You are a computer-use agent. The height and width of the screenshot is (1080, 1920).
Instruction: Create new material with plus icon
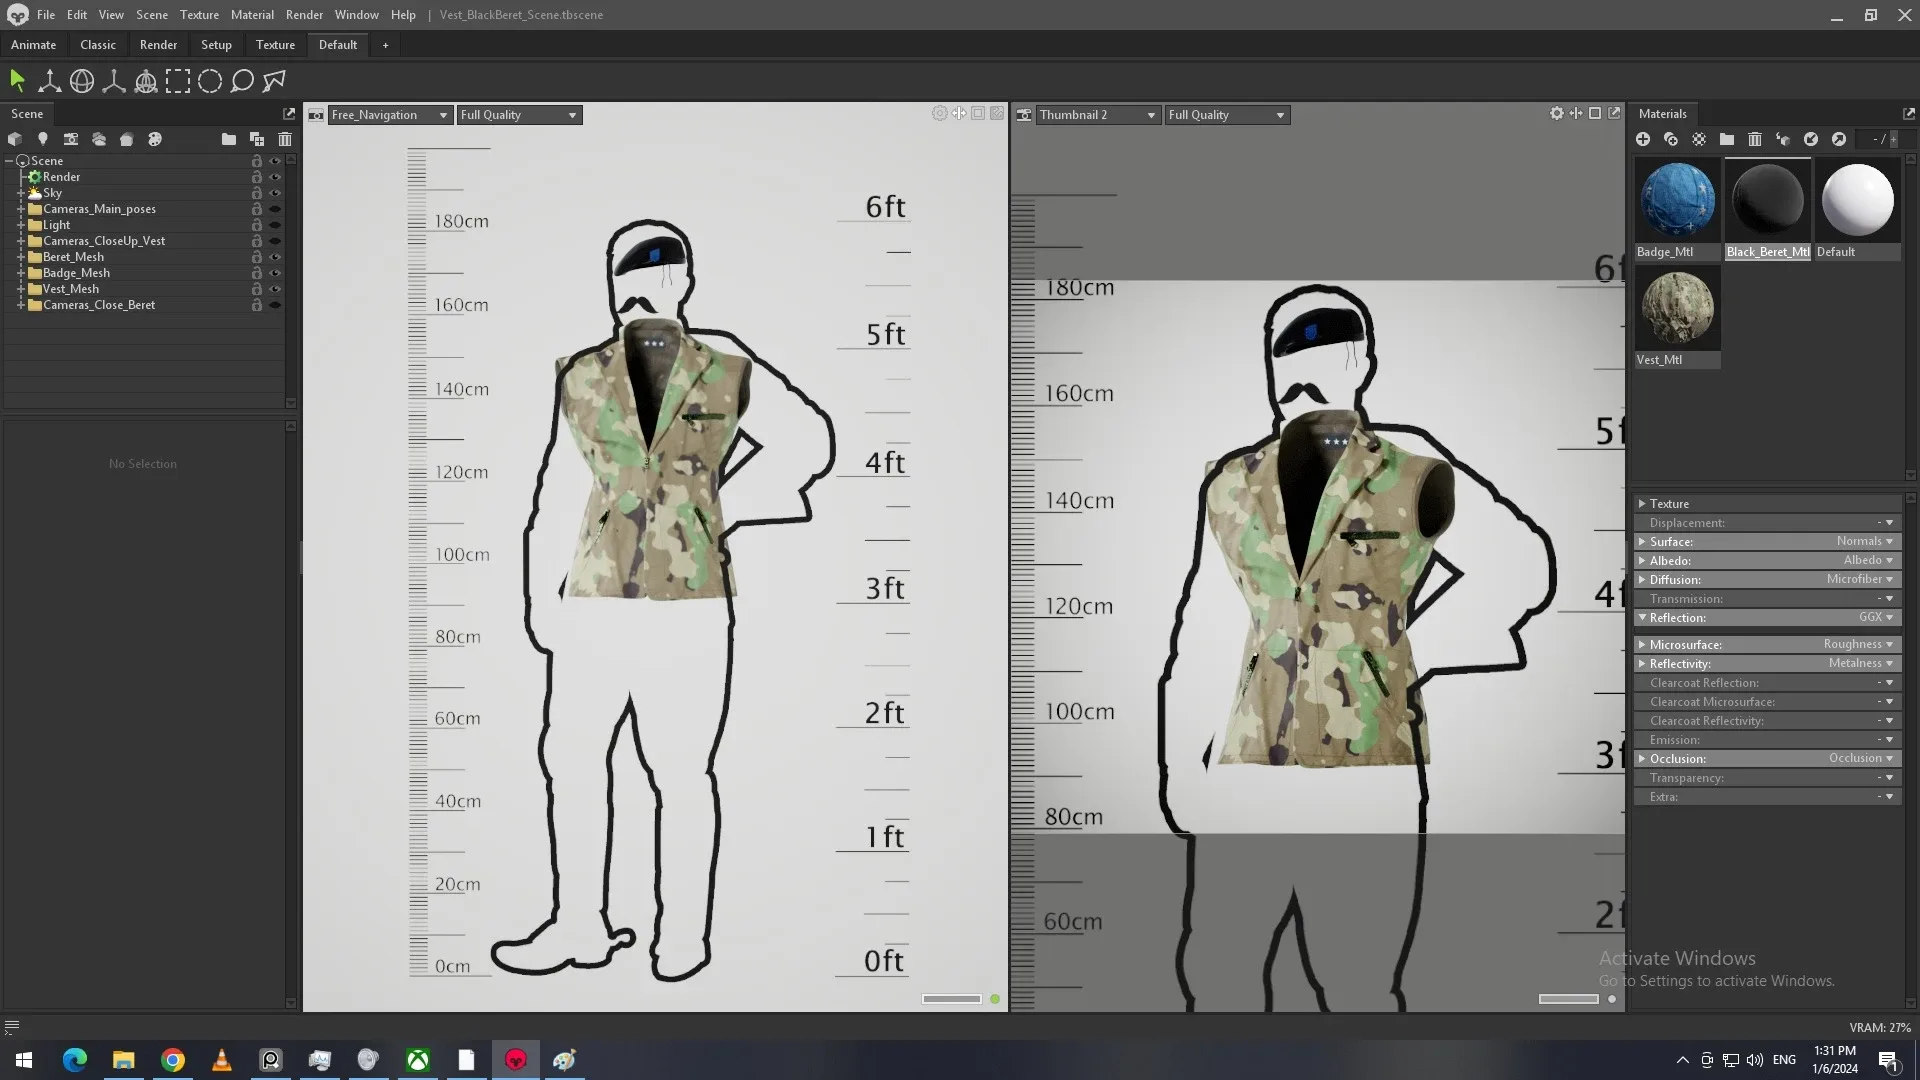(1643, 139)
